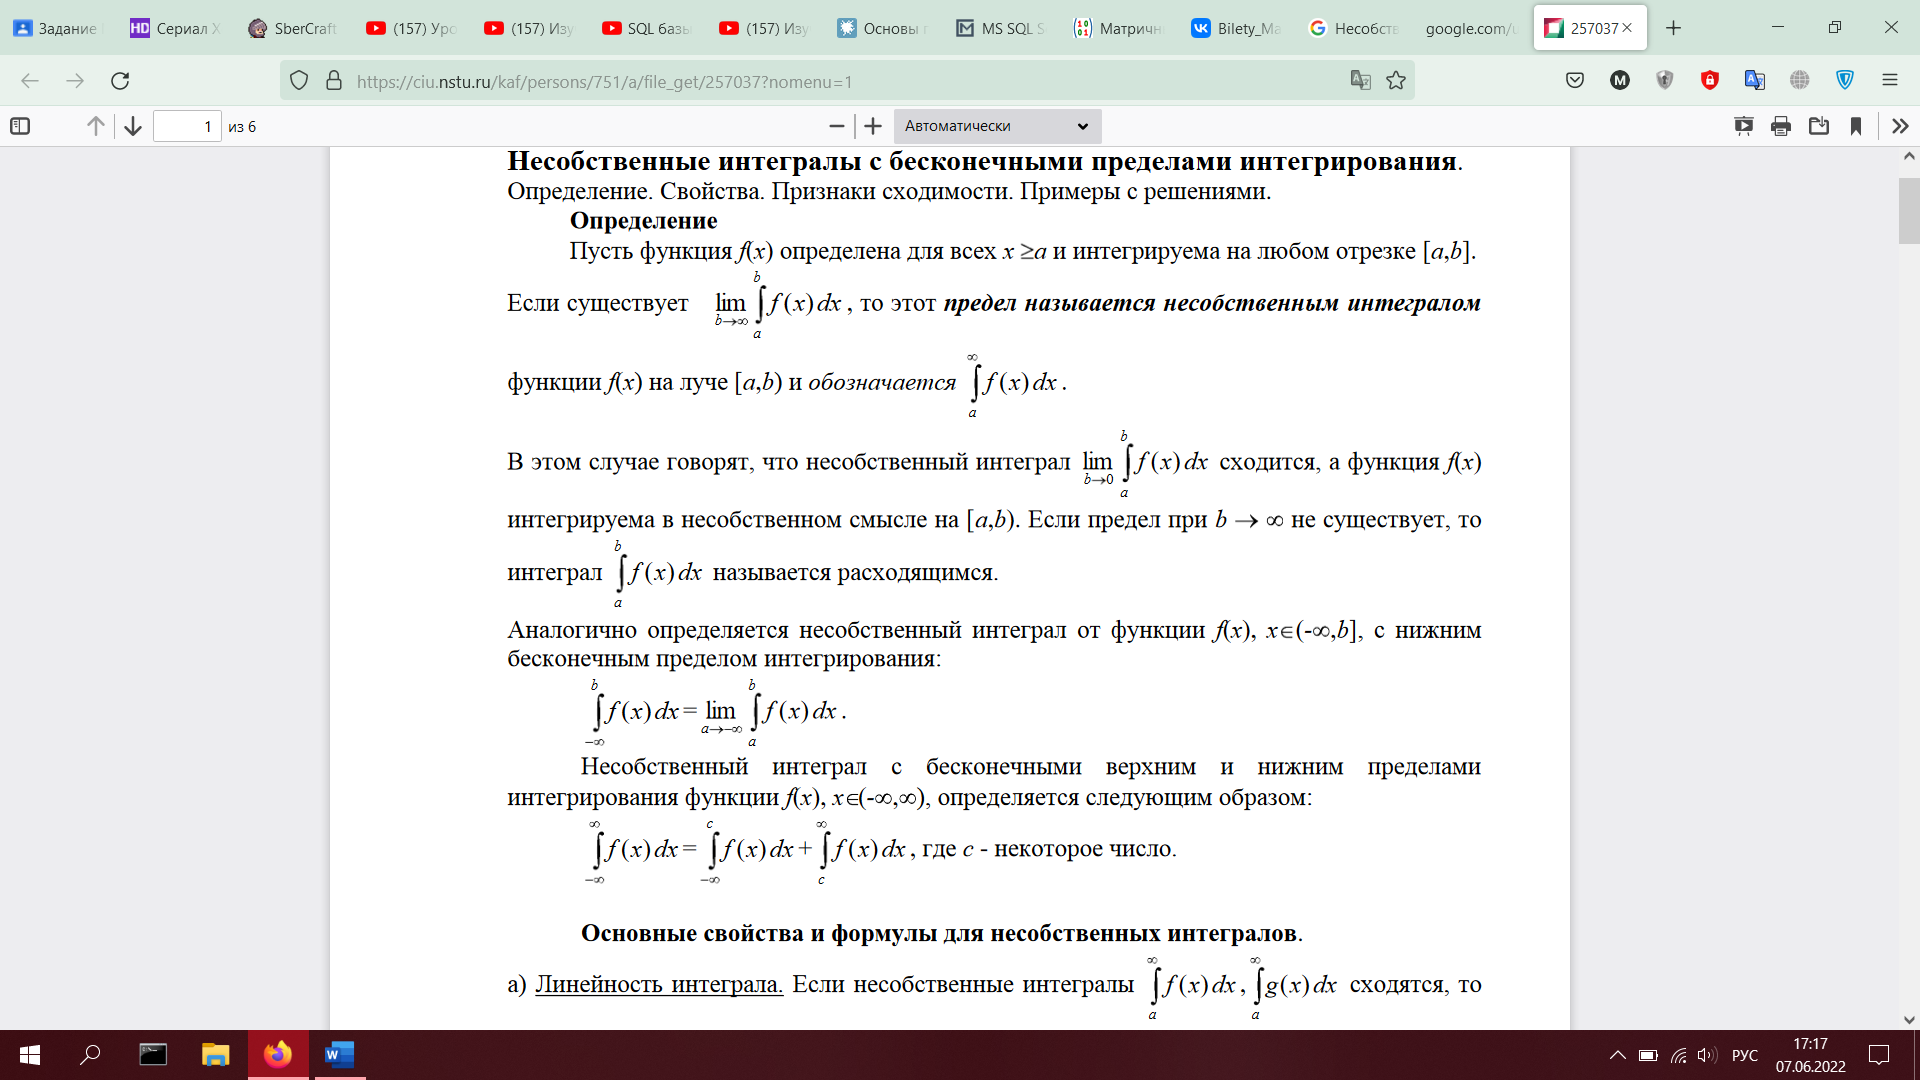Open Pocket save button
The image size is (1920, 1080).
point(1575,81)
